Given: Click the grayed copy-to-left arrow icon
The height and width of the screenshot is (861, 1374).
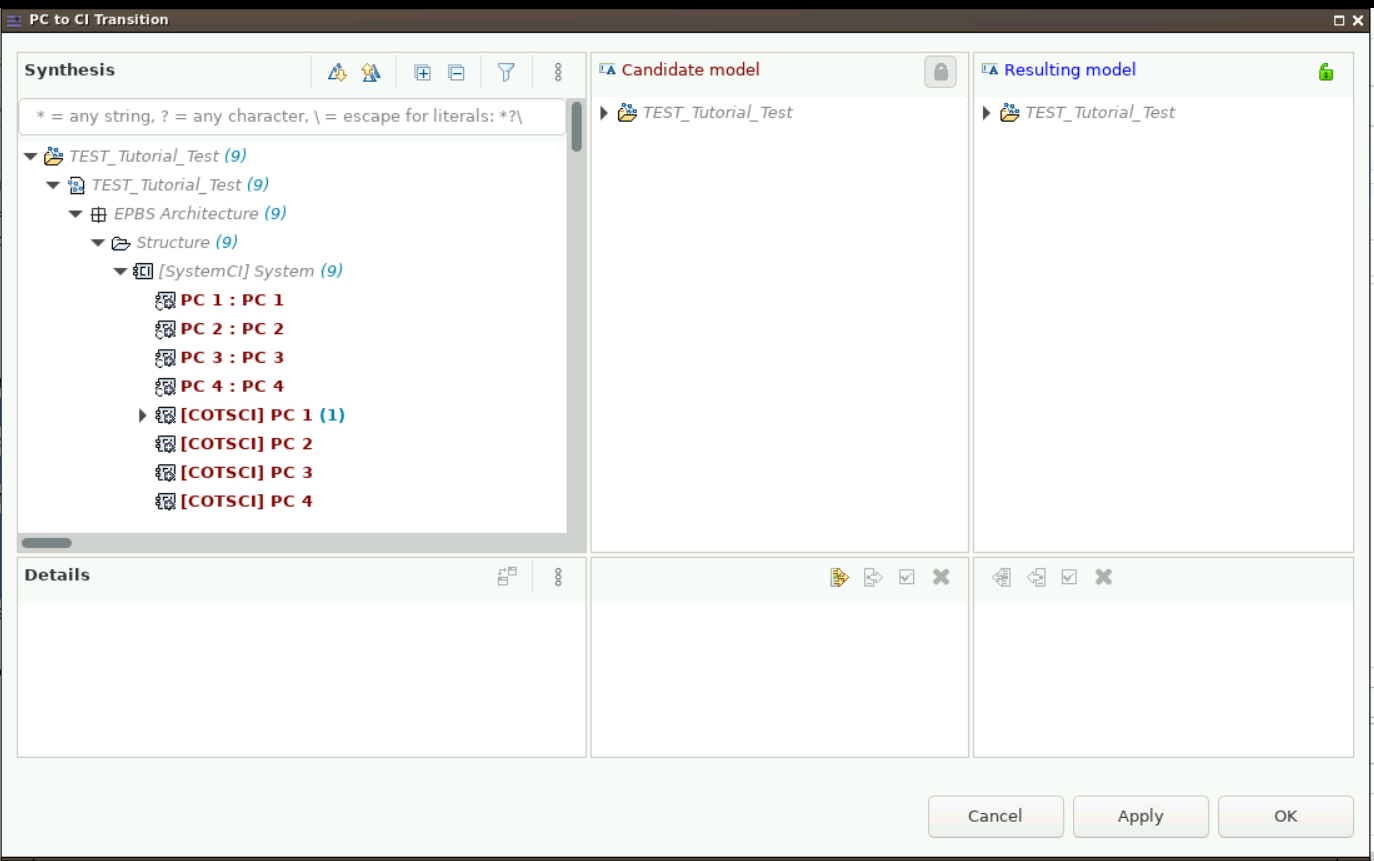Looking at the screenshot, I should click(x=1036, y=577).
